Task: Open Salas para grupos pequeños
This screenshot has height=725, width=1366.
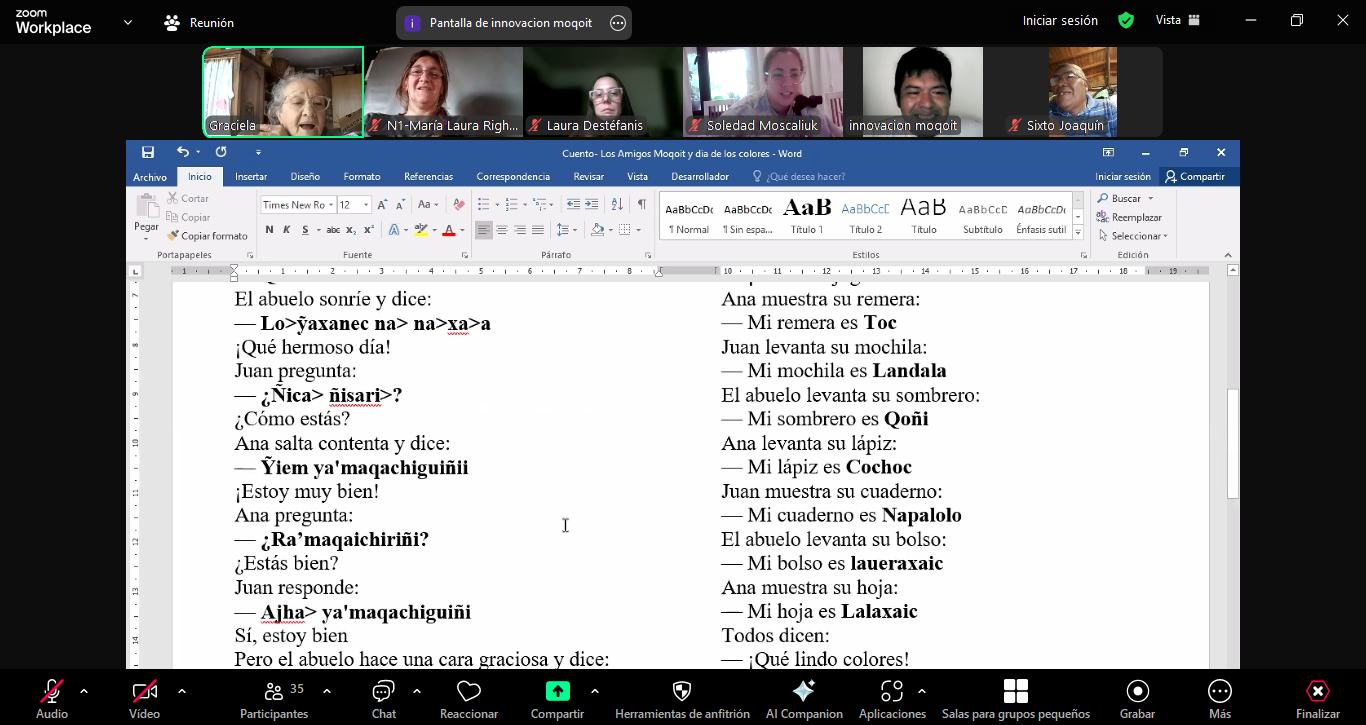Action: [1015, 699]
